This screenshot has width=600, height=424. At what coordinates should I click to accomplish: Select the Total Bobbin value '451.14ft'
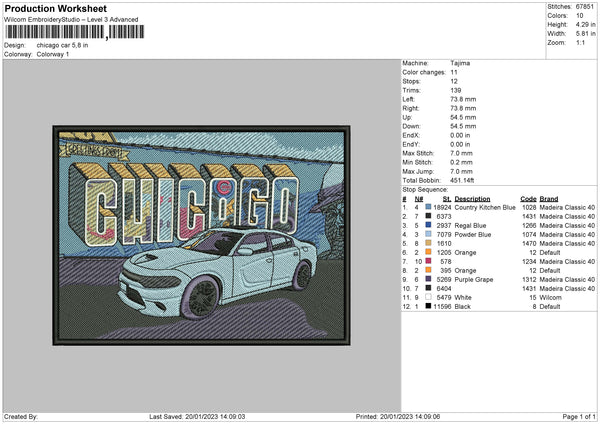click(462, 180)
